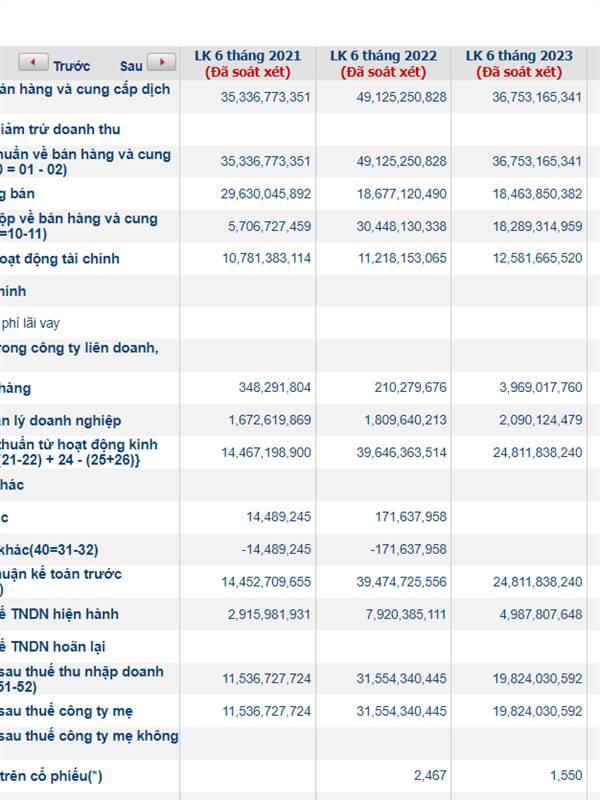Click the 'TNDN hoãn lại' row label
This screenshot has height=800, width=600.
tap(55, 646)
